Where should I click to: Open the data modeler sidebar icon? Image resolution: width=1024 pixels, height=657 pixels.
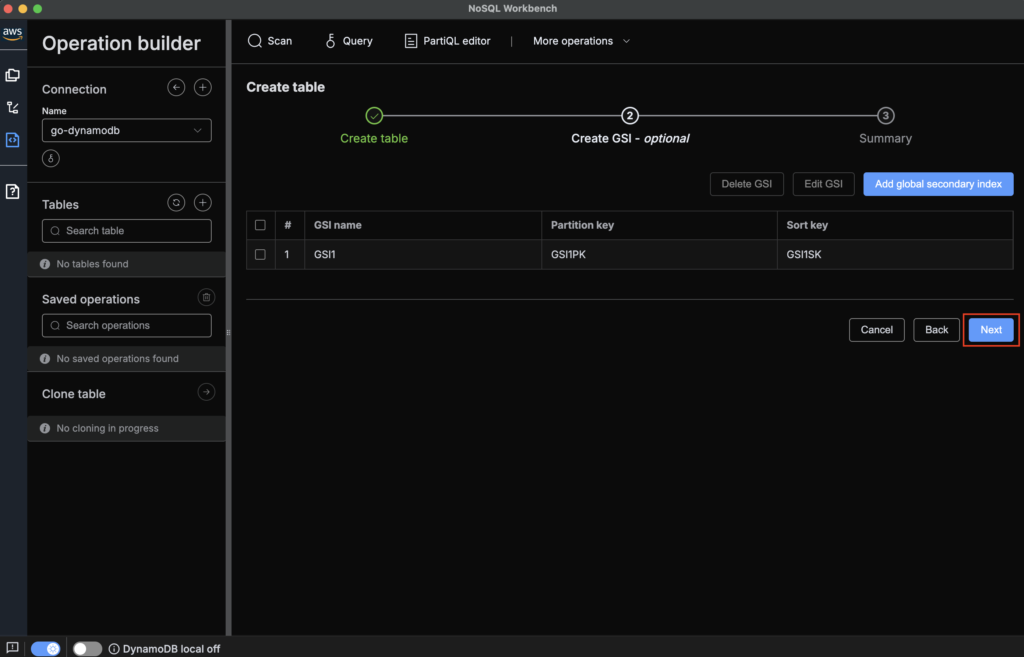pyautogui.click(x=13, y=75)
